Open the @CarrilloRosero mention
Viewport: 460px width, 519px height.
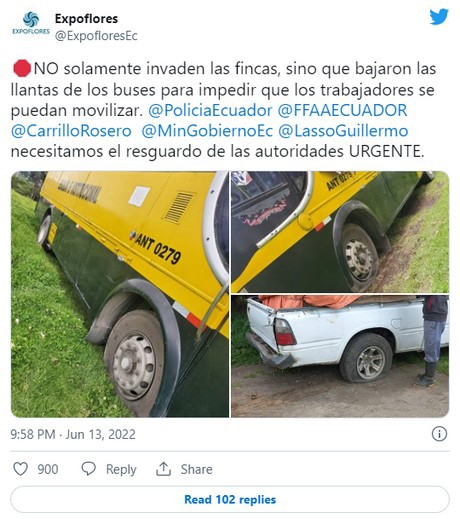(71, 131)
